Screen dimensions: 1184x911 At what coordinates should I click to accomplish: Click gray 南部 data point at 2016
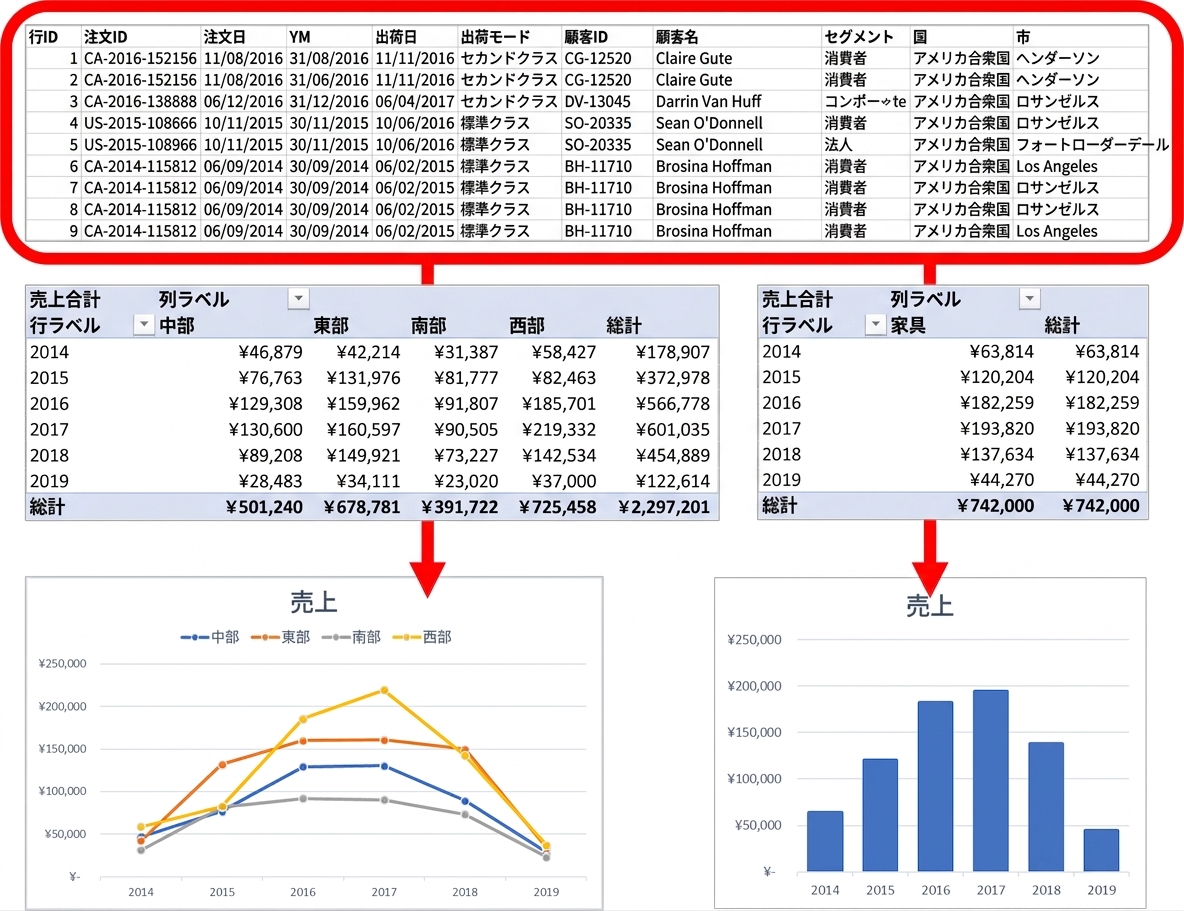pyautogui.click(x=303, y=798)
